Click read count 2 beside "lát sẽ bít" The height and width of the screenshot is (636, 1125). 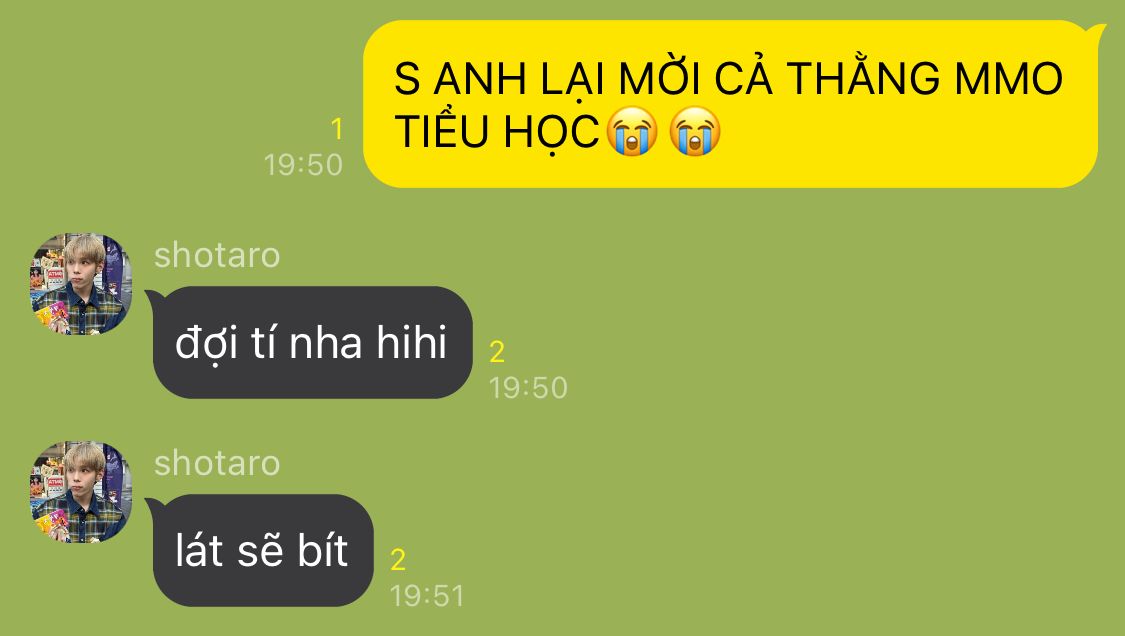[398, 560]
